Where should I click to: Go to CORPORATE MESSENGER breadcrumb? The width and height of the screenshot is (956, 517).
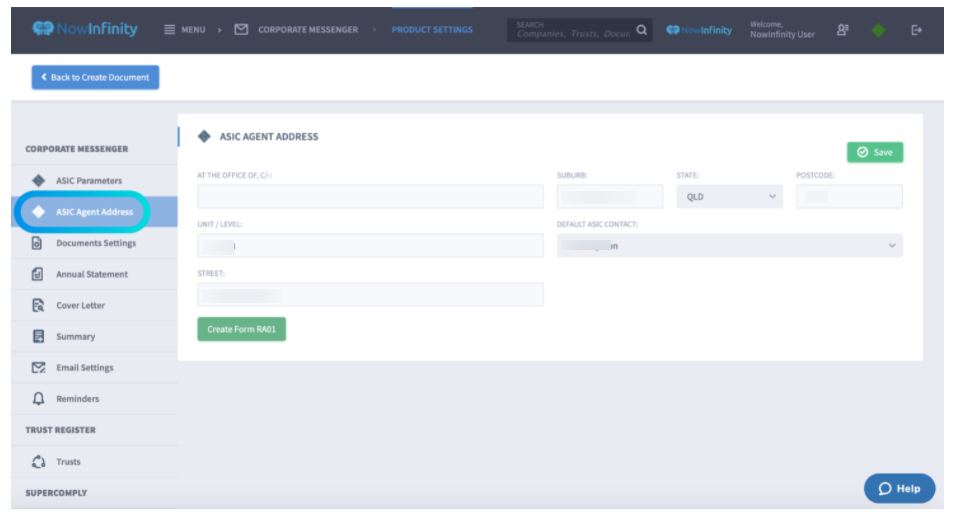308,29
